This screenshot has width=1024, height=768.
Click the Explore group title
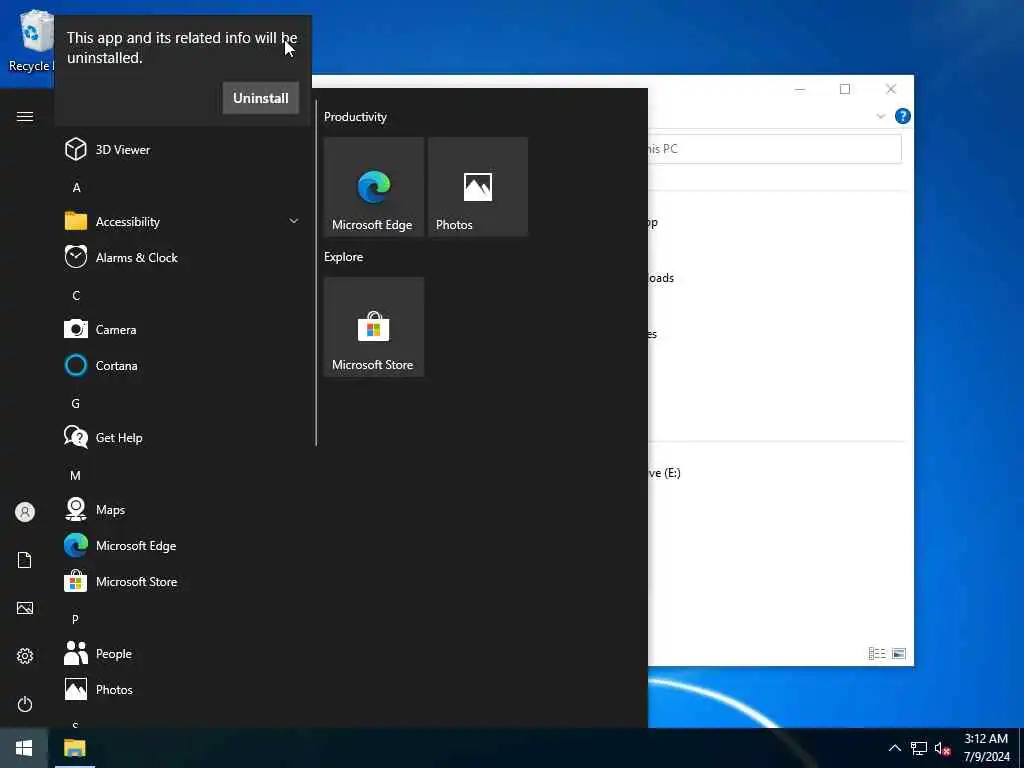[x=344, y=257]
